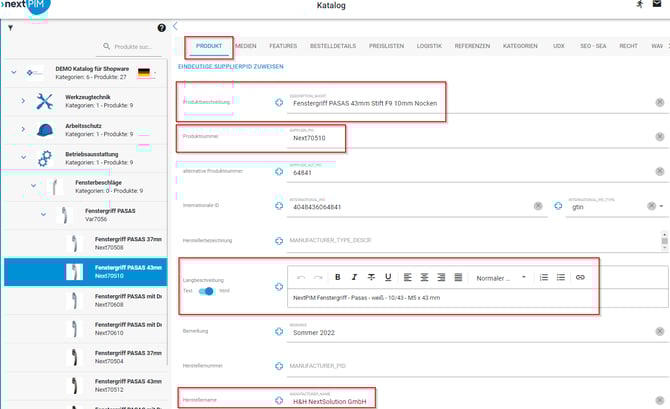Collapse the Fenstergriff PASAS Var7056 node
Screen dimensions: 670x409
click(43, 215)
